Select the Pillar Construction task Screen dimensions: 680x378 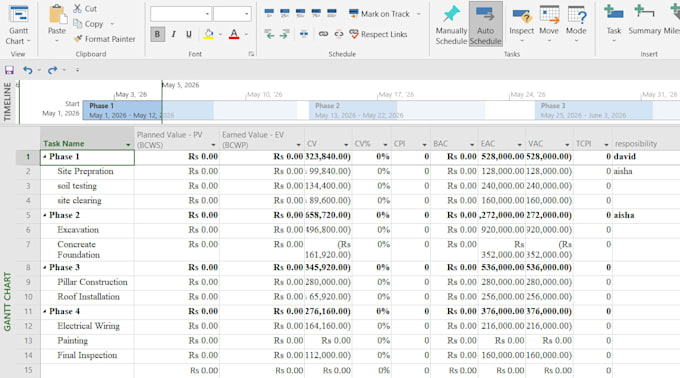[92, 282]
